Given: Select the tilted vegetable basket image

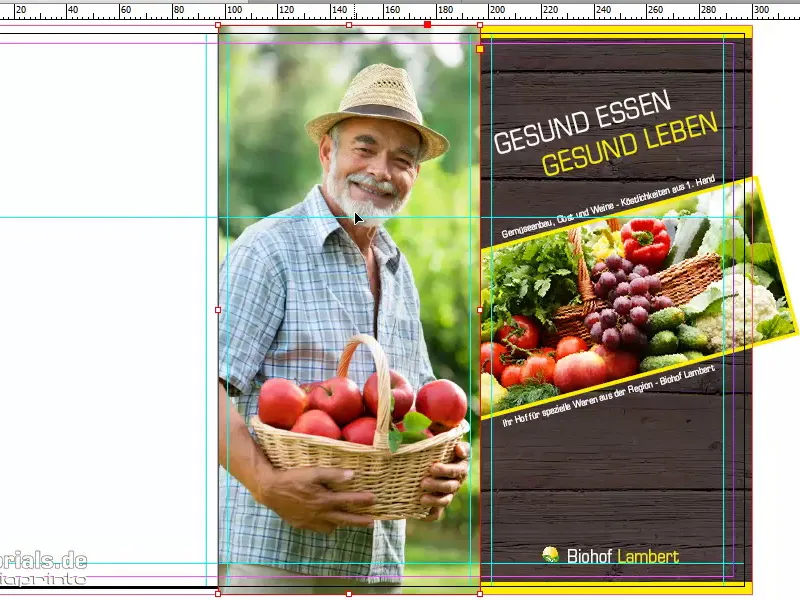Looking at the screenshot, I should click(638, 297).
